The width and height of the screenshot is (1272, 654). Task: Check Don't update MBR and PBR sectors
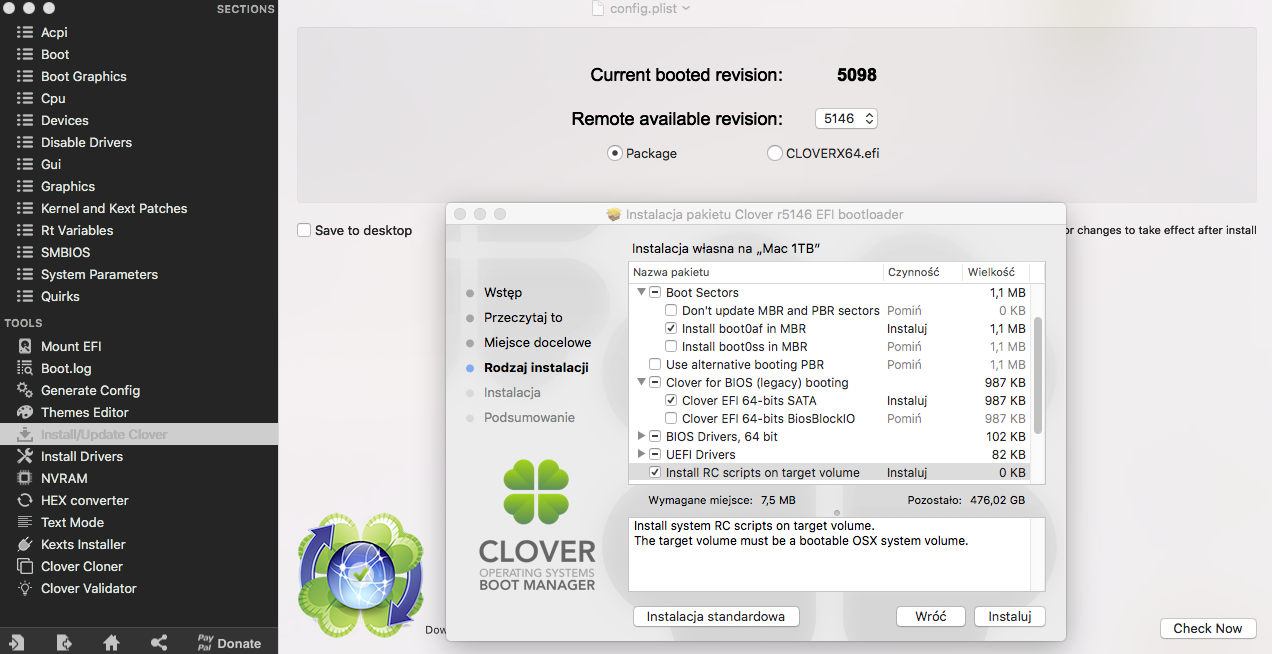tap(671, 311)
